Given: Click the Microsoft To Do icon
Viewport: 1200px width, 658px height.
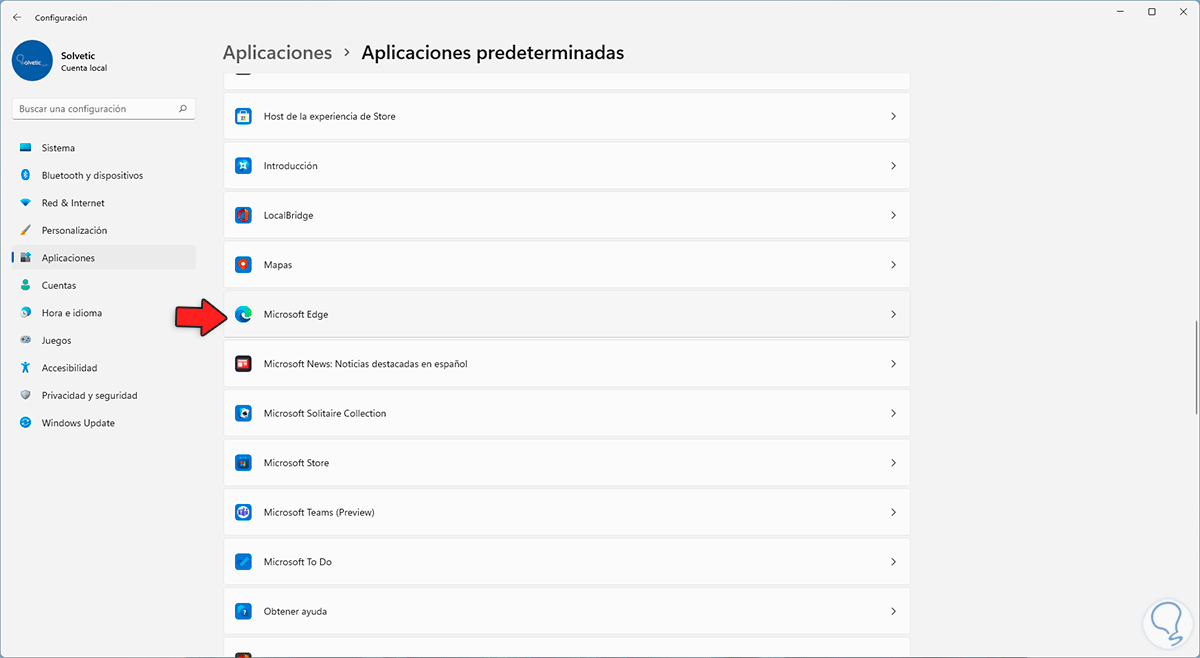Looking at the screenshot, I should [x=243, y=562].
